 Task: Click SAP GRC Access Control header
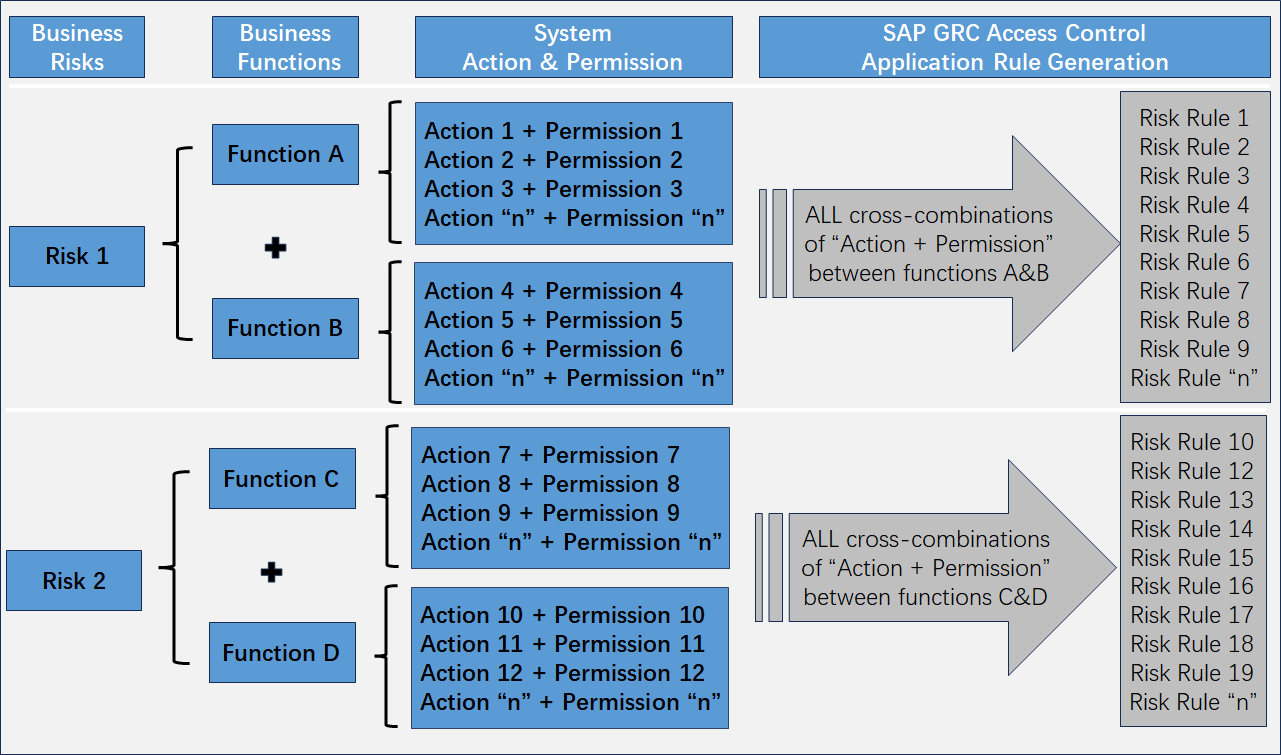point(1014,47)
